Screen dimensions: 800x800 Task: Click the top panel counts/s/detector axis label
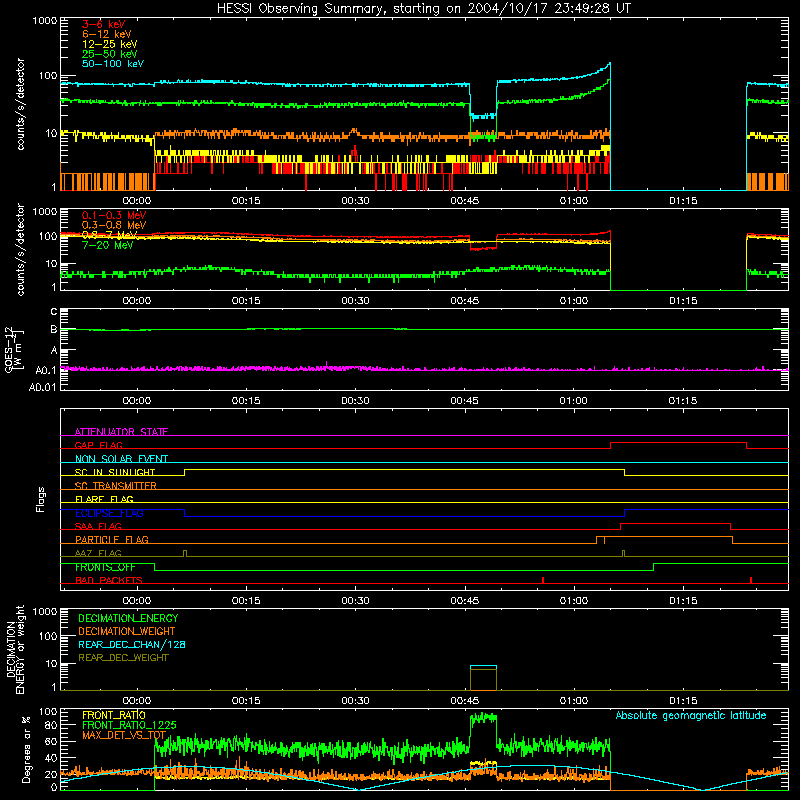[20, 104]
